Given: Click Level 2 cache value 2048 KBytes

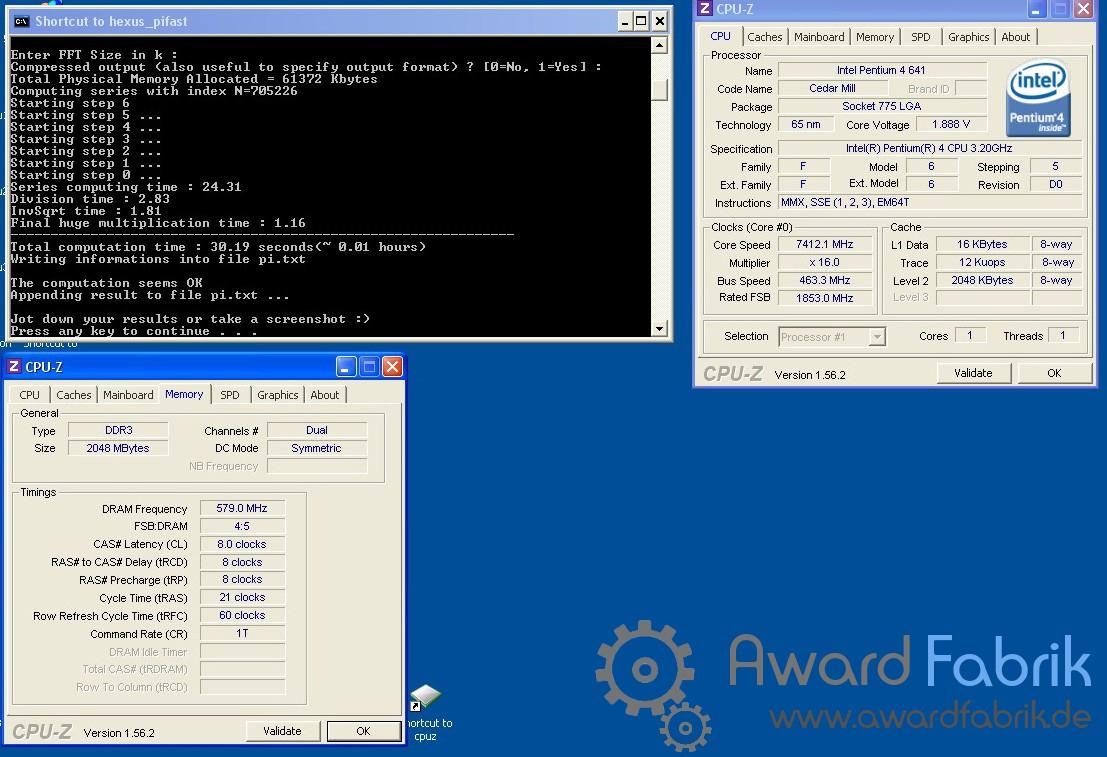Looking at the screenshot, I should (x=982, y=280).
